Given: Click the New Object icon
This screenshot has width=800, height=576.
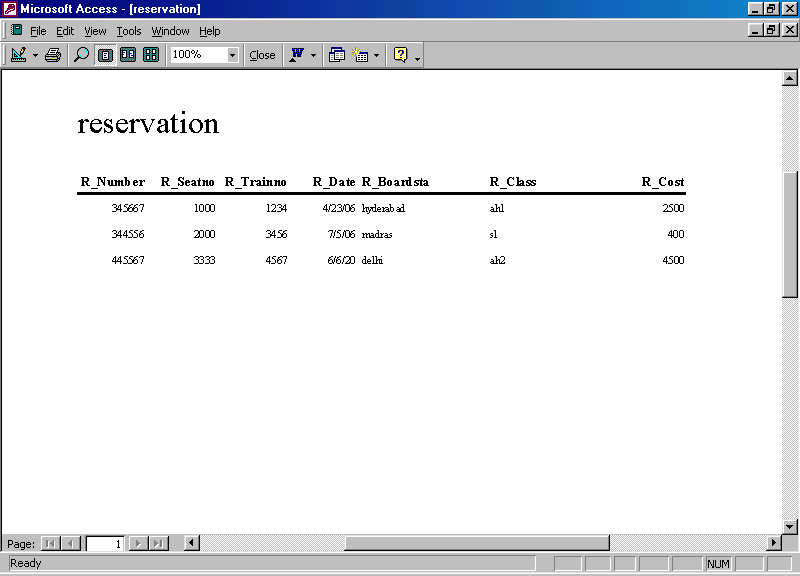Looking at the screenshot, I should (360, 55).
